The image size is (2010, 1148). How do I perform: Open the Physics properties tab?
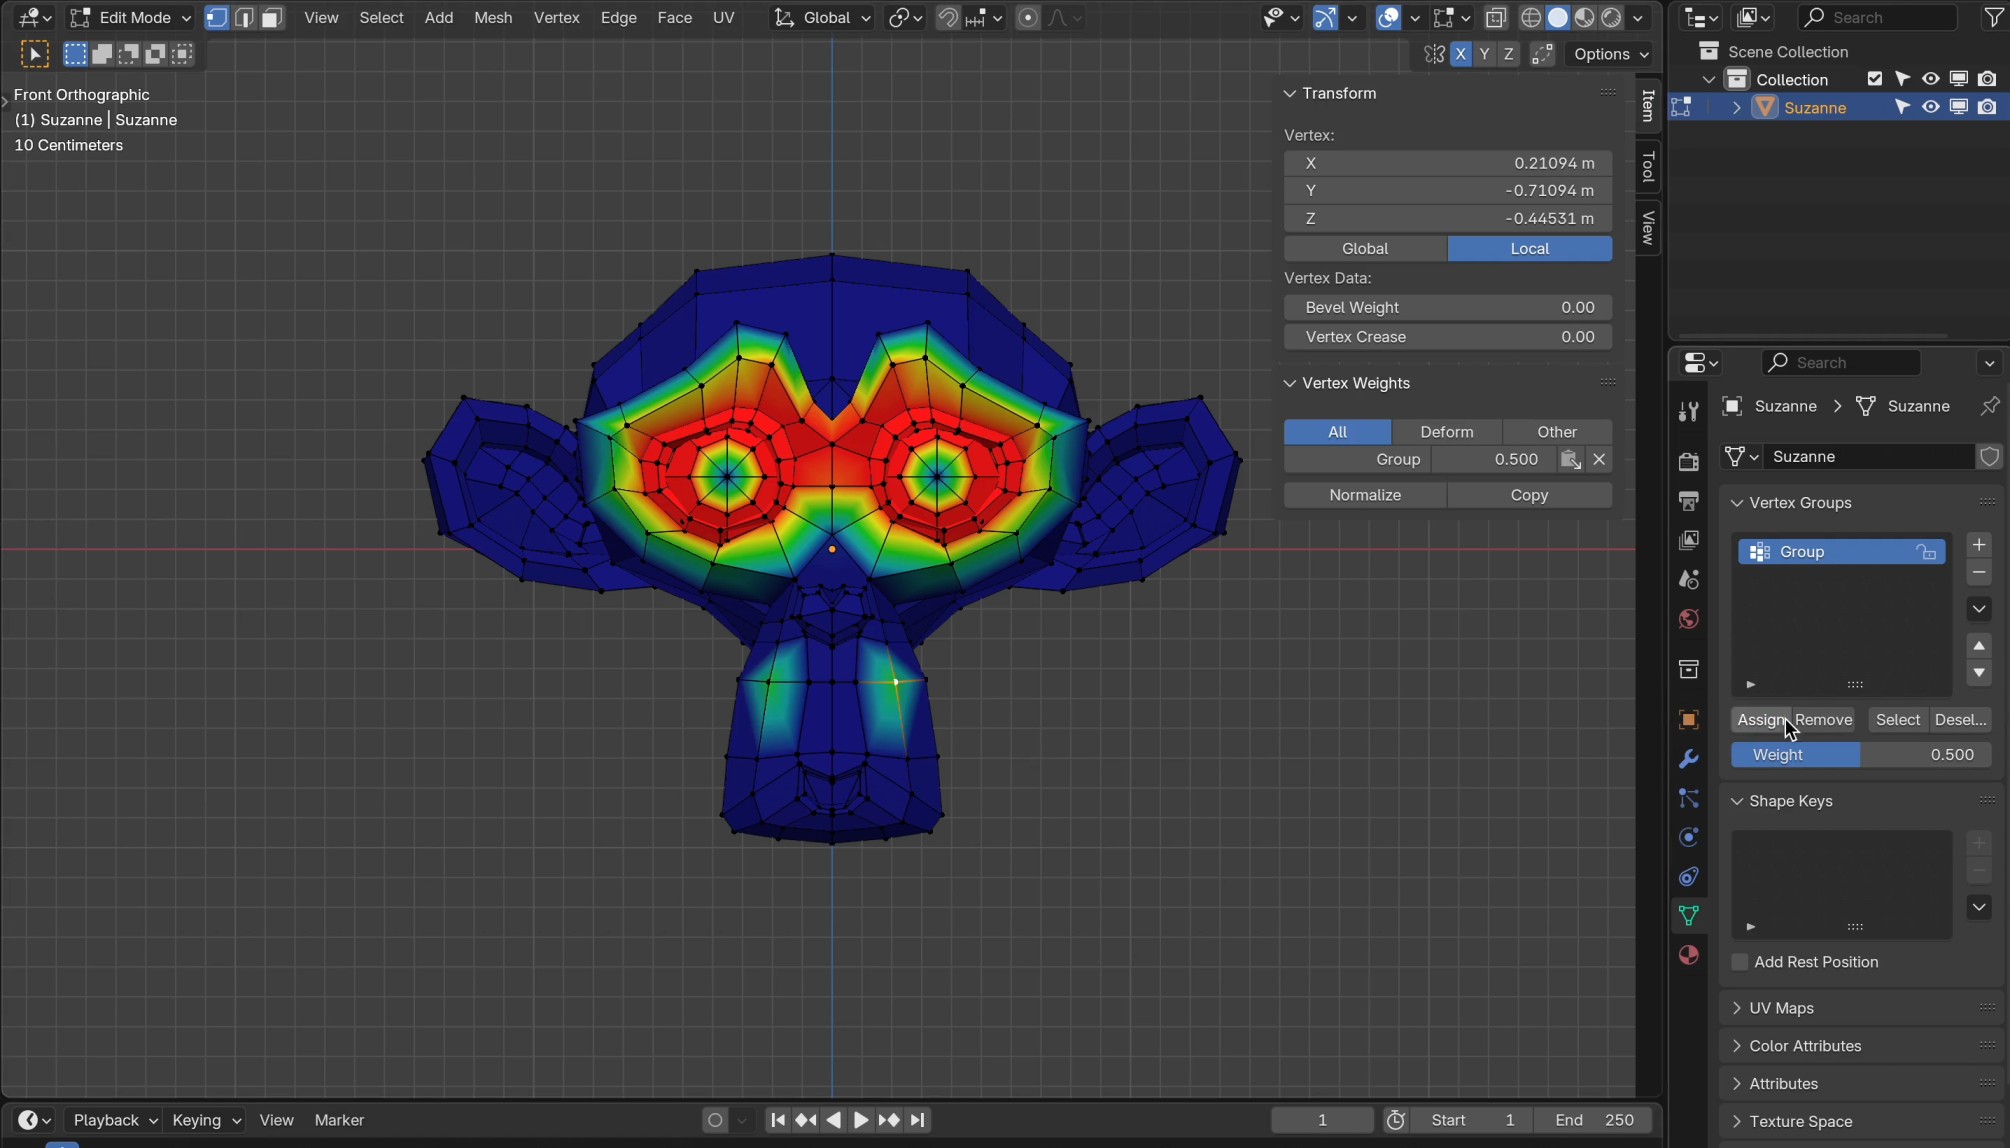tap(1689, 837)
